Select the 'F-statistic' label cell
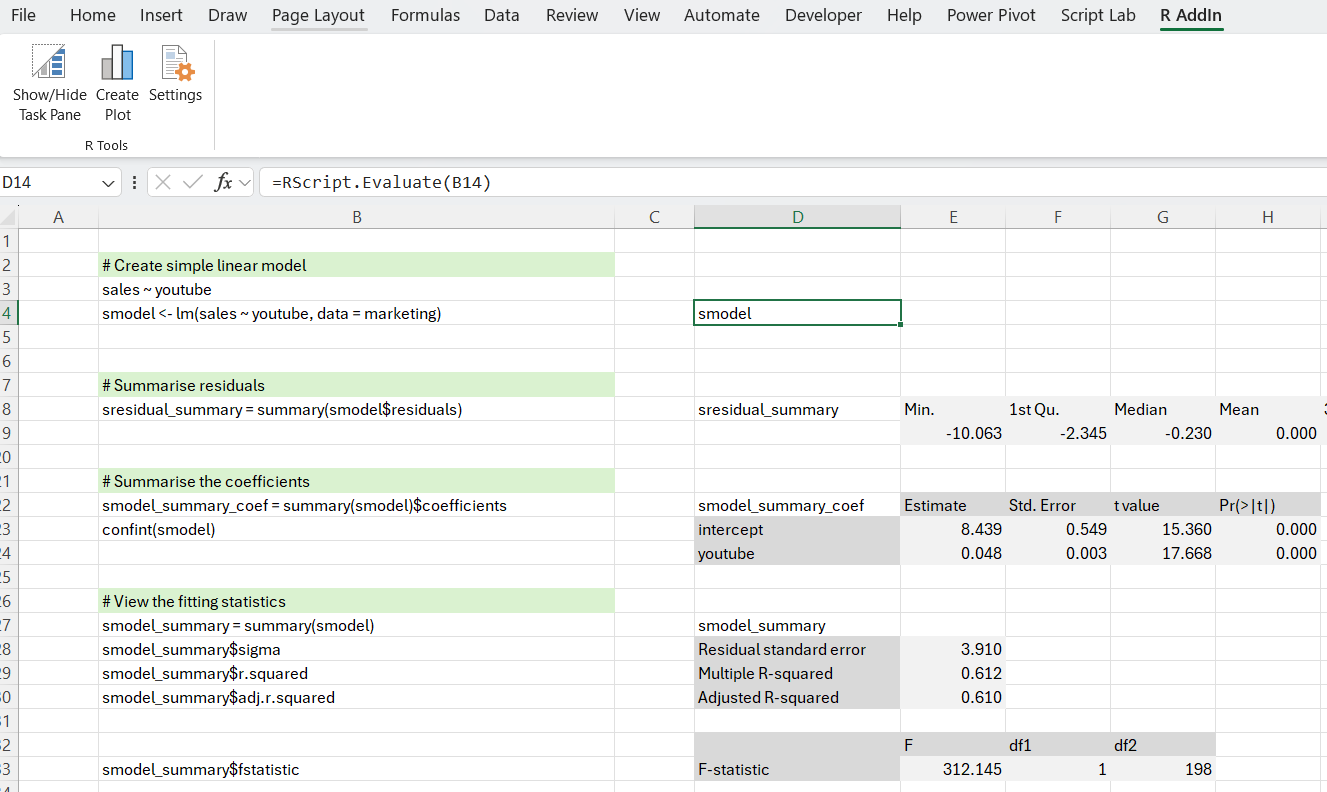 797,769
